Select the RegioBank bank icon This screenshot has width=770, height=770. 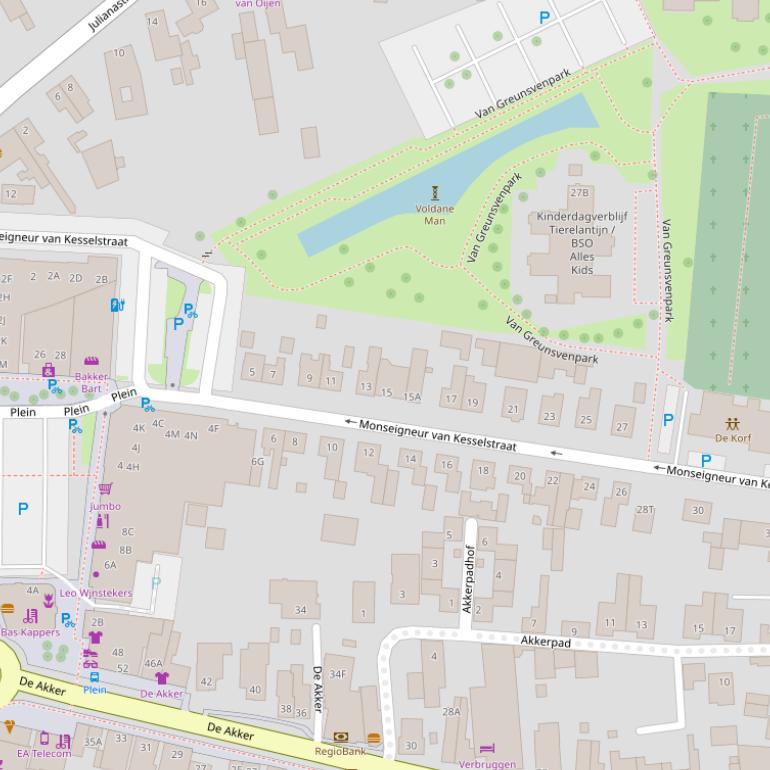(341, 737)
